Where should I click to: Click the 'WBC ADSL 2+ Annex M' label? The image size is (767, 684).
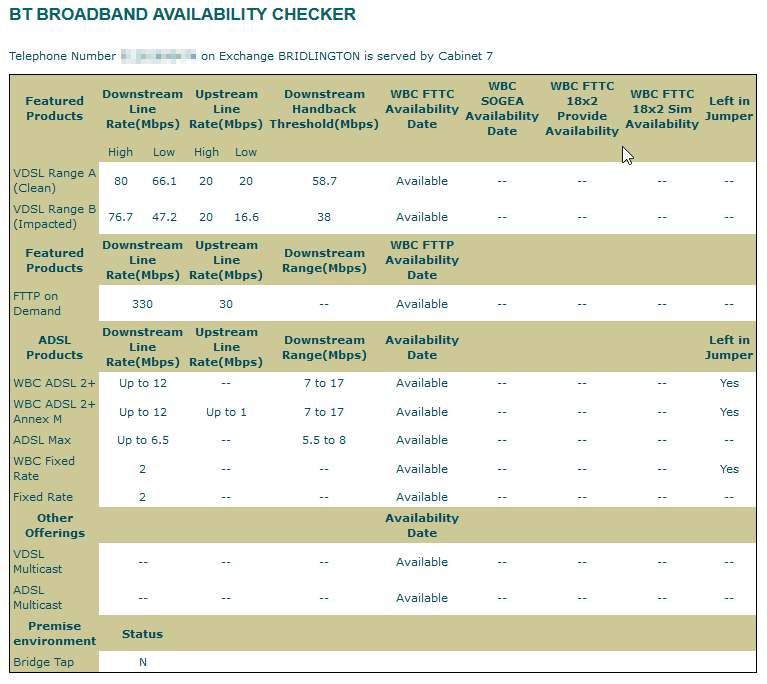point(54,411)
